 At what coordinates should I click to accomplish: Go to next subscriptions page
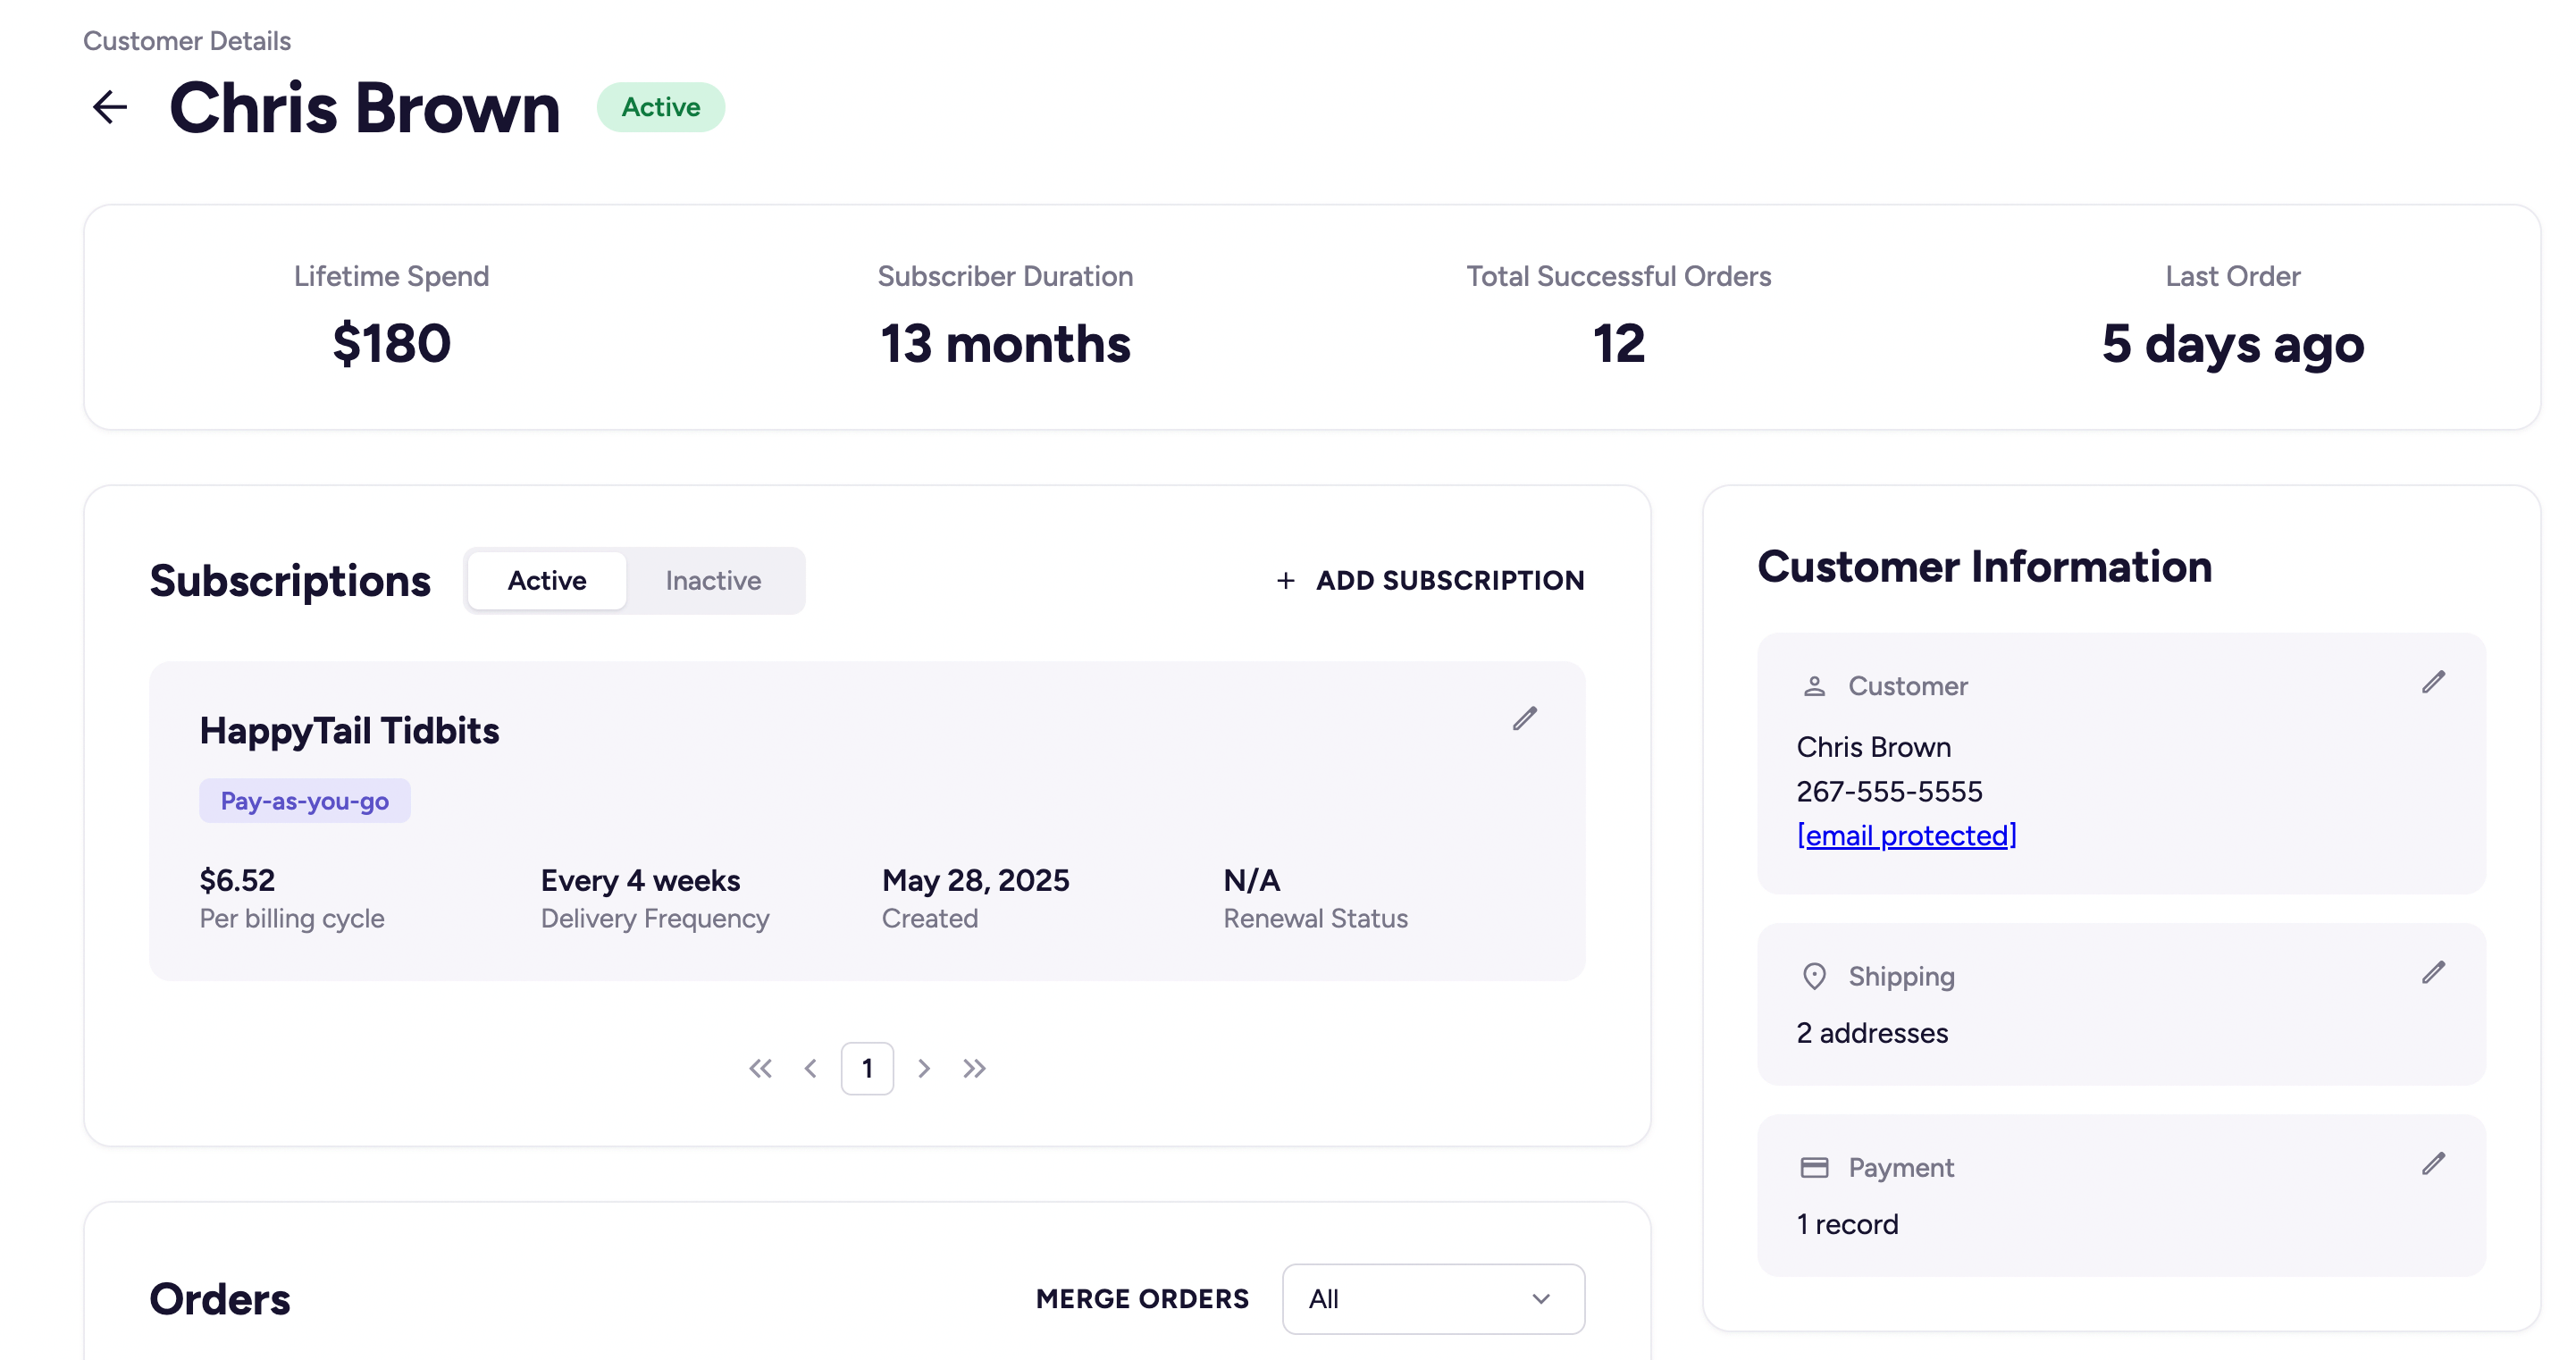(x=924, y=1068)
